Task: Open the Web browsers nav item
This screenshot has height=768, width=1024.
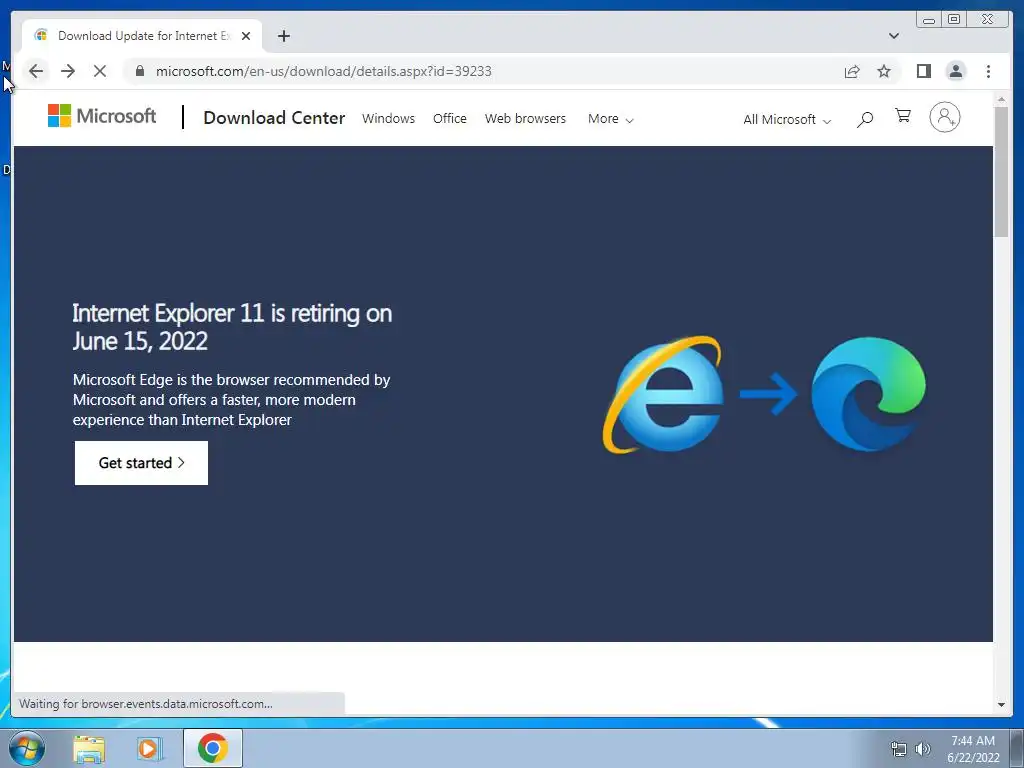Action: click(x=525, y=118)
